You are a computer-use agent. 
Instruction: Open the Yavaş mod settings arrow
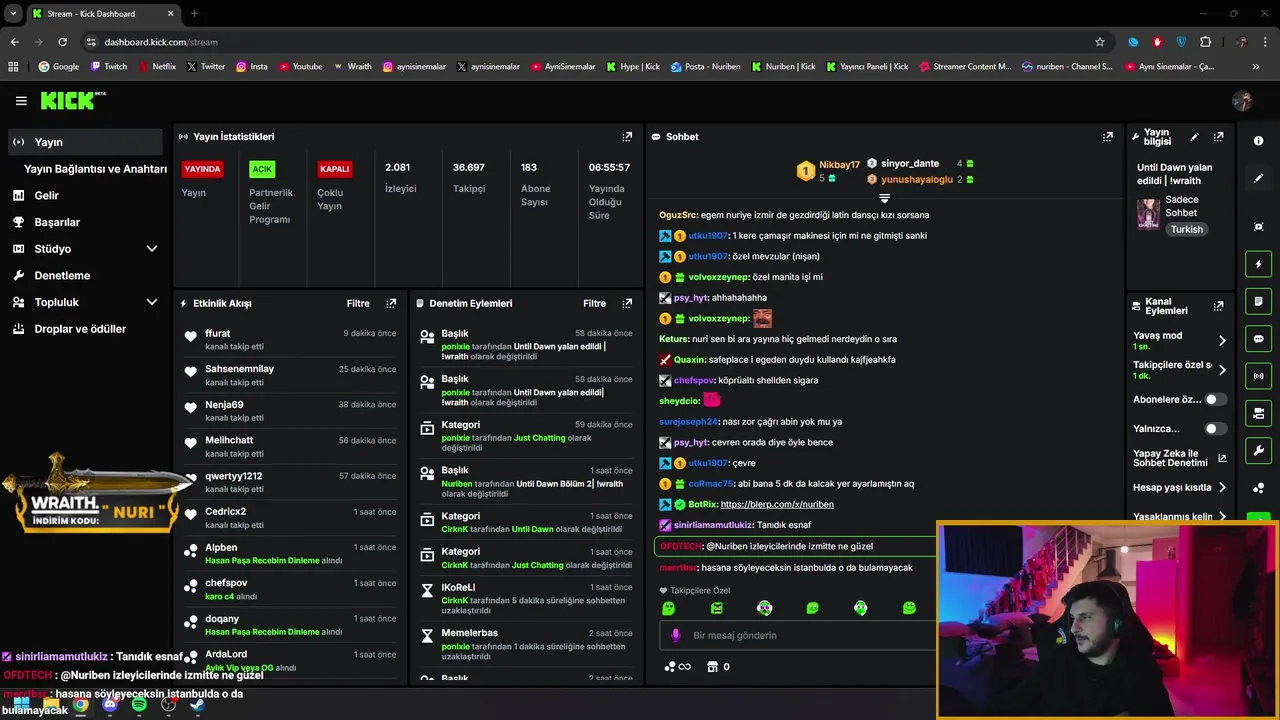1222,341
